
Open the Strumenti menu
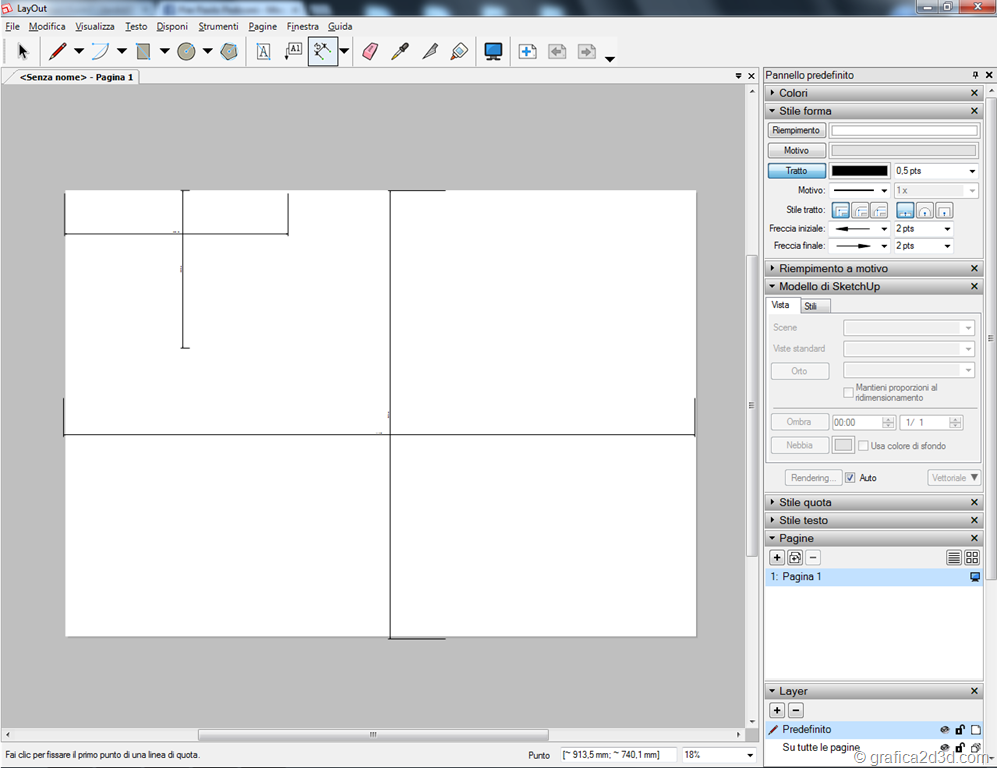[218, 26]
